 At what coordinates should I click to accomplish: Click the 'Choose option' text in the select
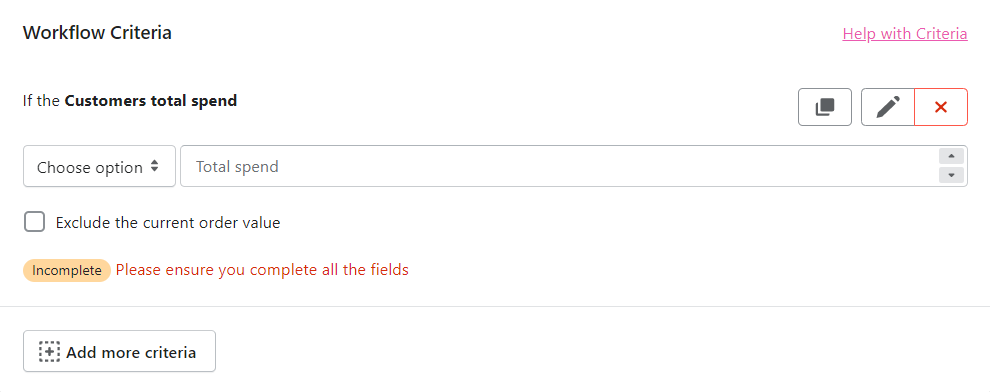click(90, 168)
